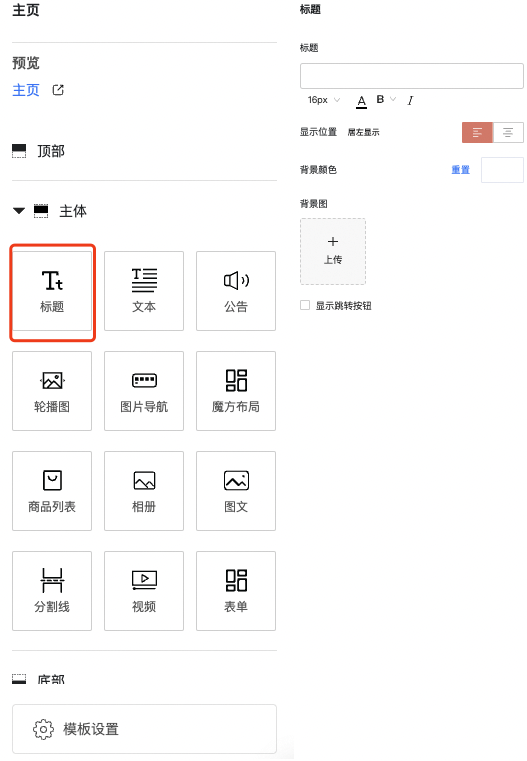The width and height of the screenshot is (527, 761).
Task: Click the 标题 text input field
Action: (412, 76)
